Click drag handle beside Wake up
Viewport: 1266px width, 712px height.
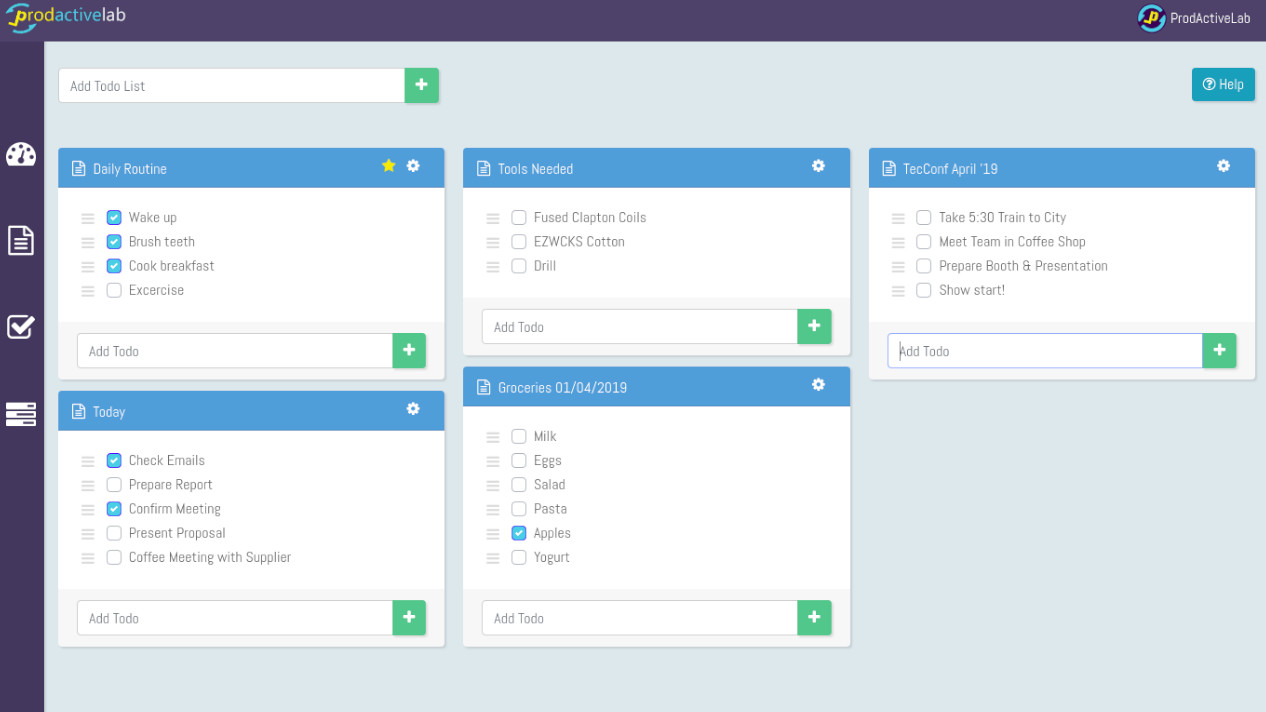tap(88, 218)
